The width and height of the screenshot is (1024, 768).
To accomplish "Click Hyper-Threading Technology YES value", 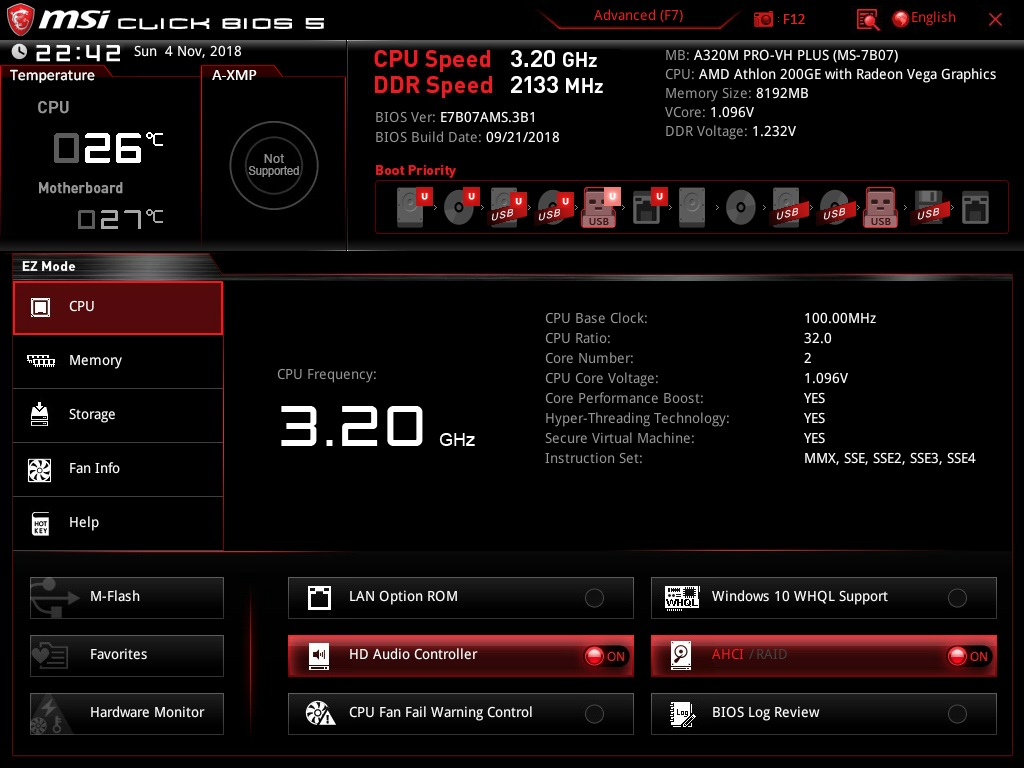I will click(814, 418).
